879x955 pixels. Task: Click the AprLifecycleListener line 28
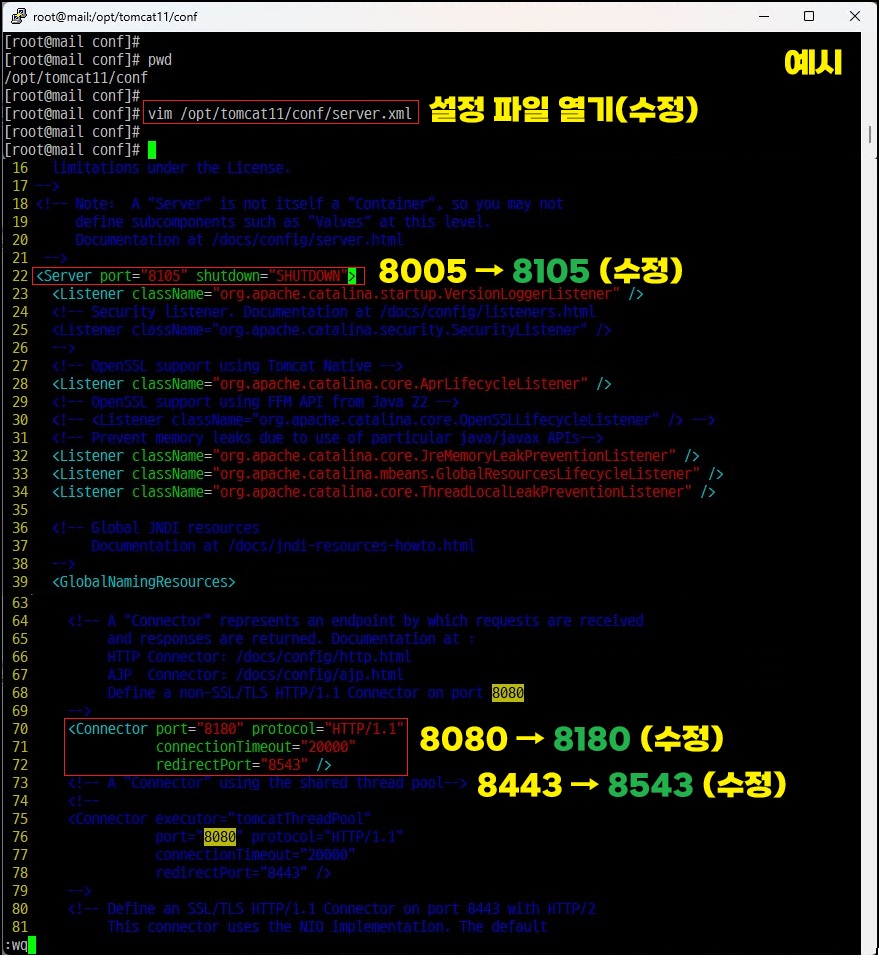[x=331, y=384]
